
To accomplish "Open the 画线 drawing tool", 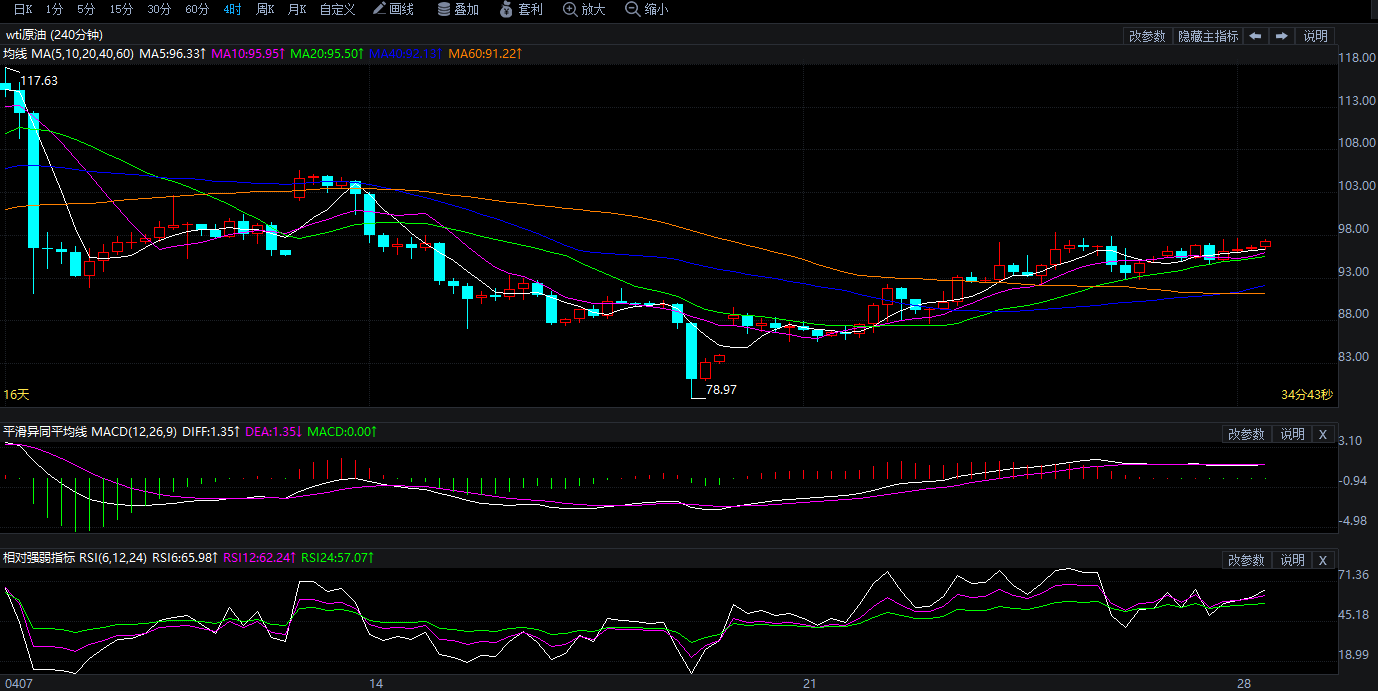I will coord(393,10).
